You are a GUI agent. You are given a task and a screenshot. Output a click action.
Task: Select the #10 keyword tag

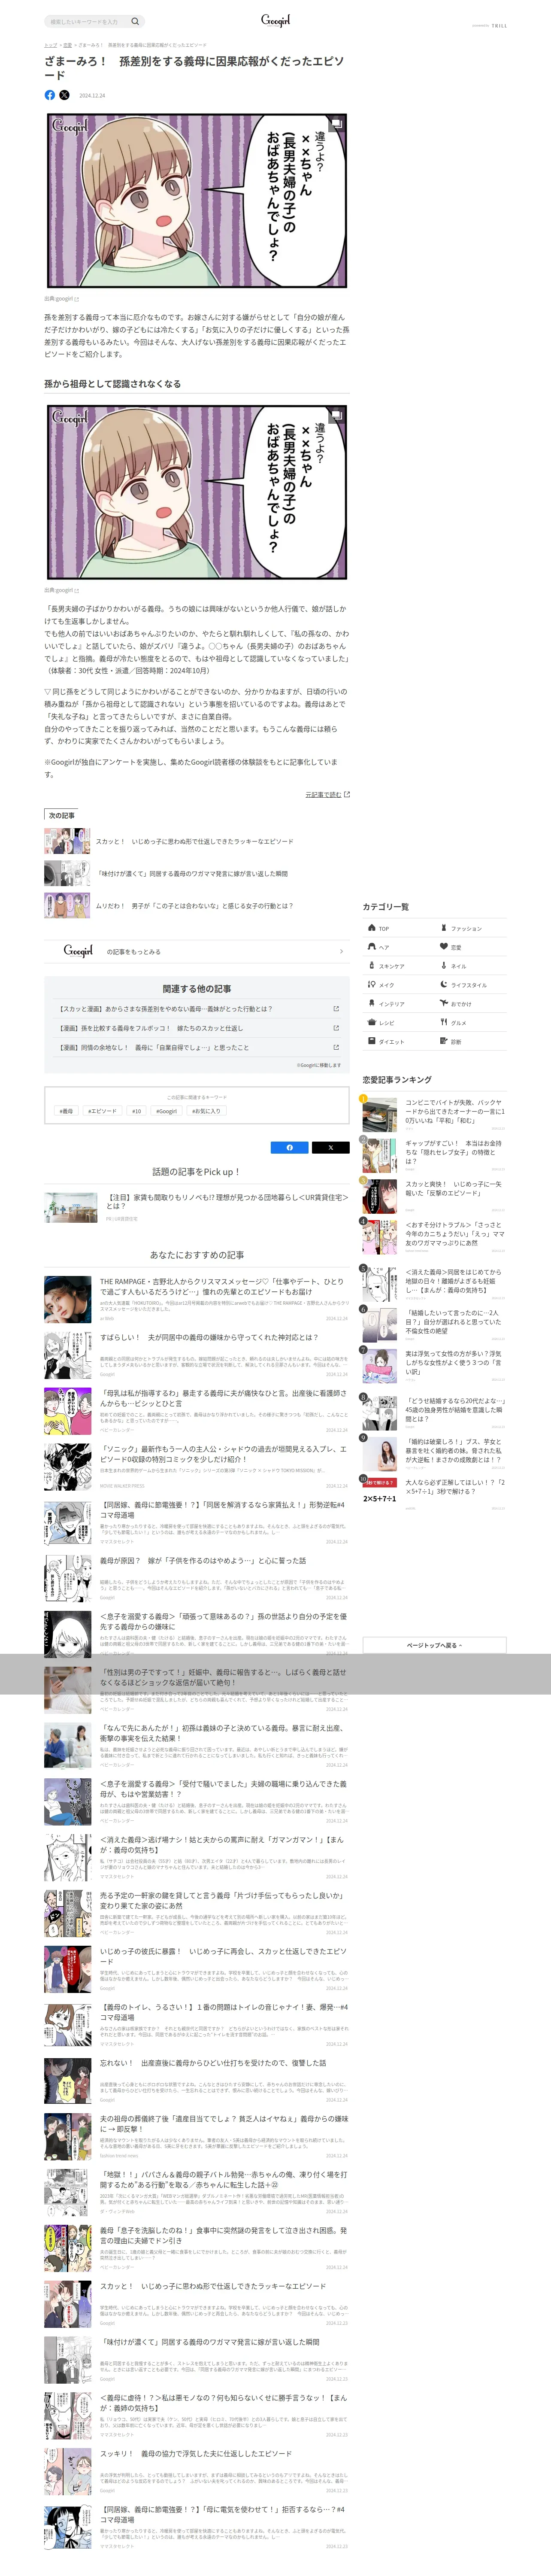pos(137,1111)
